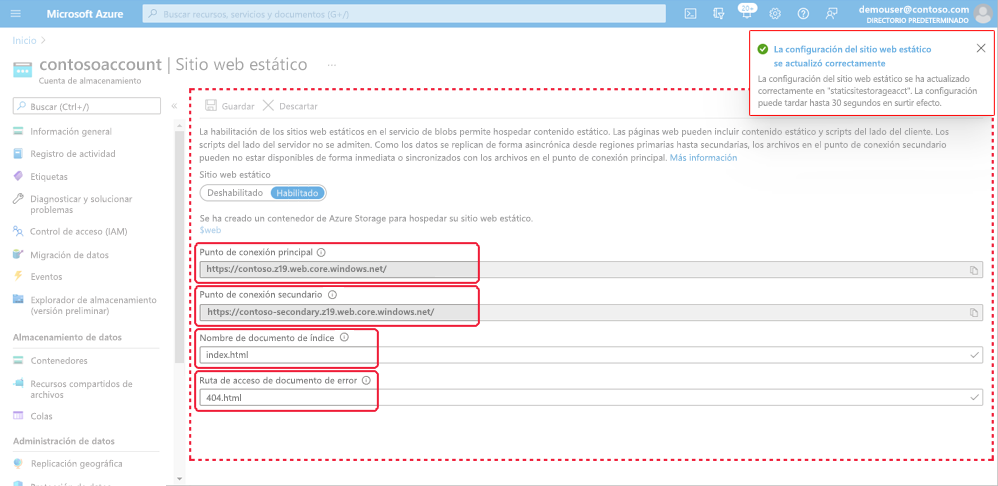Select Habilitado for static website
The image size is (998, 486).
[298, 193]
